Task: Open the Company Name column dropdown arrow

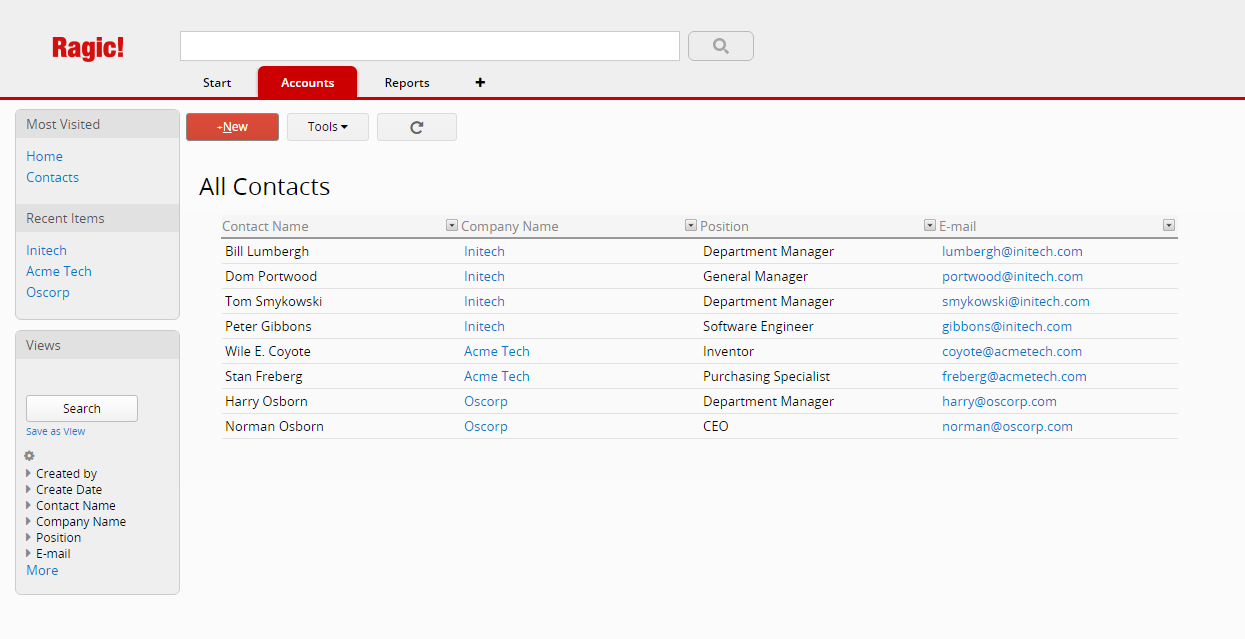Action: click(x=691, y=226)
